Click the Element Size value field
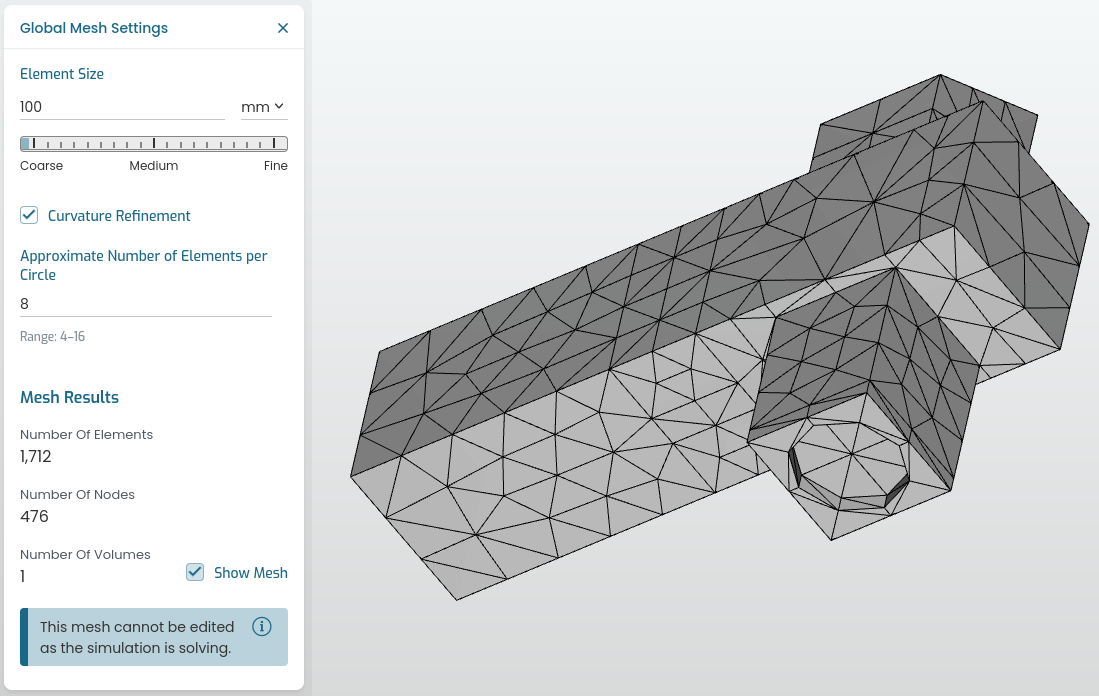This screenshot has width=1099, height=696. [x=121, y=107]
